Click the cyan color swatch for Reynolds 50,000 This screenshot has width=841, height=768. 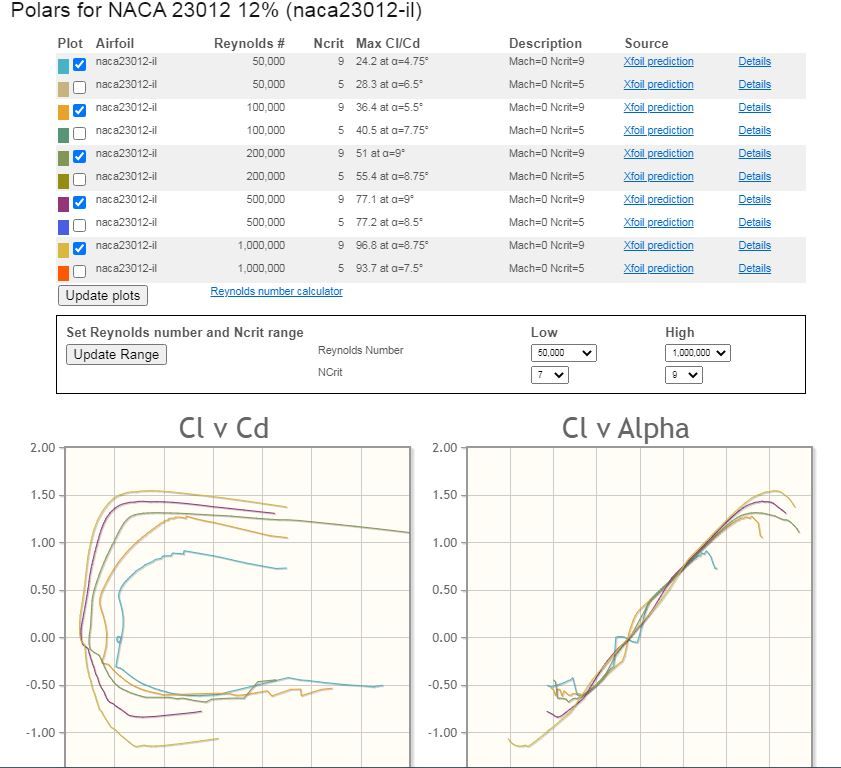click(64, 64)
